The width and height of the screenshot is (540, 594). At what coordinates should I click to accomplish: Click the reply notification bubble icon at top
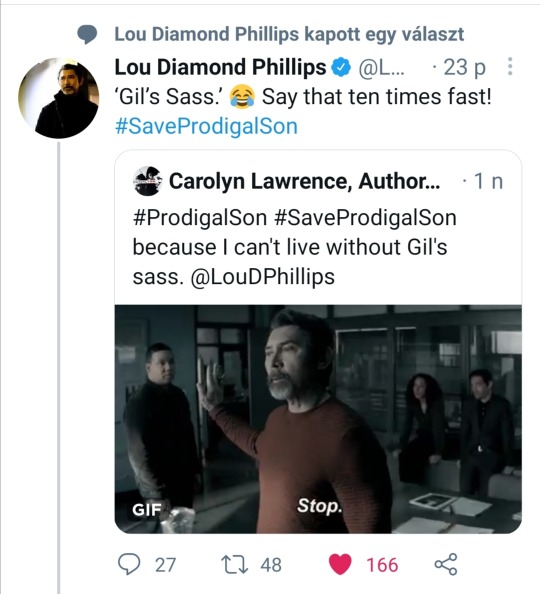coord(87,34)
